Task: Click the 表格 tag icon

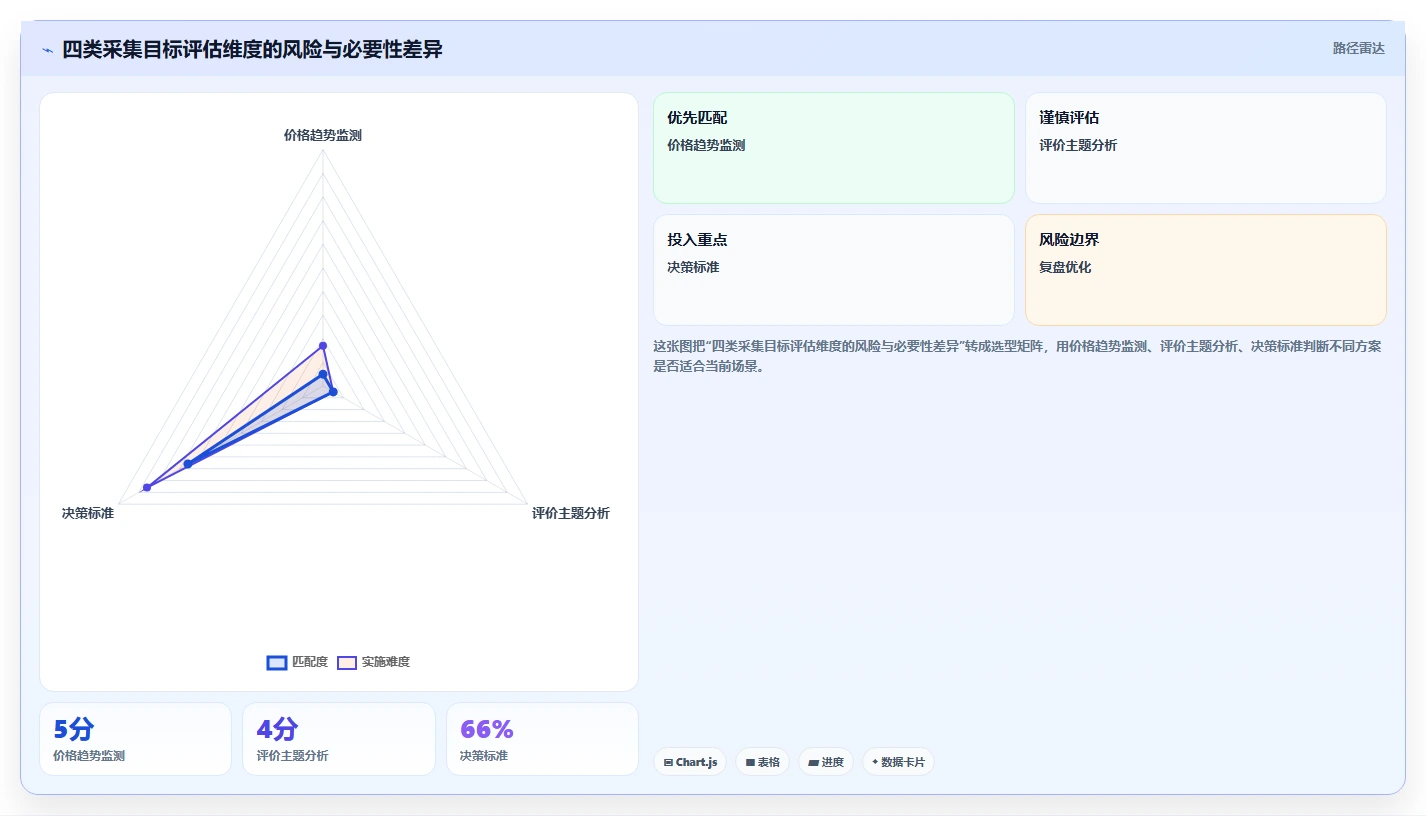Action: (750, 762)
